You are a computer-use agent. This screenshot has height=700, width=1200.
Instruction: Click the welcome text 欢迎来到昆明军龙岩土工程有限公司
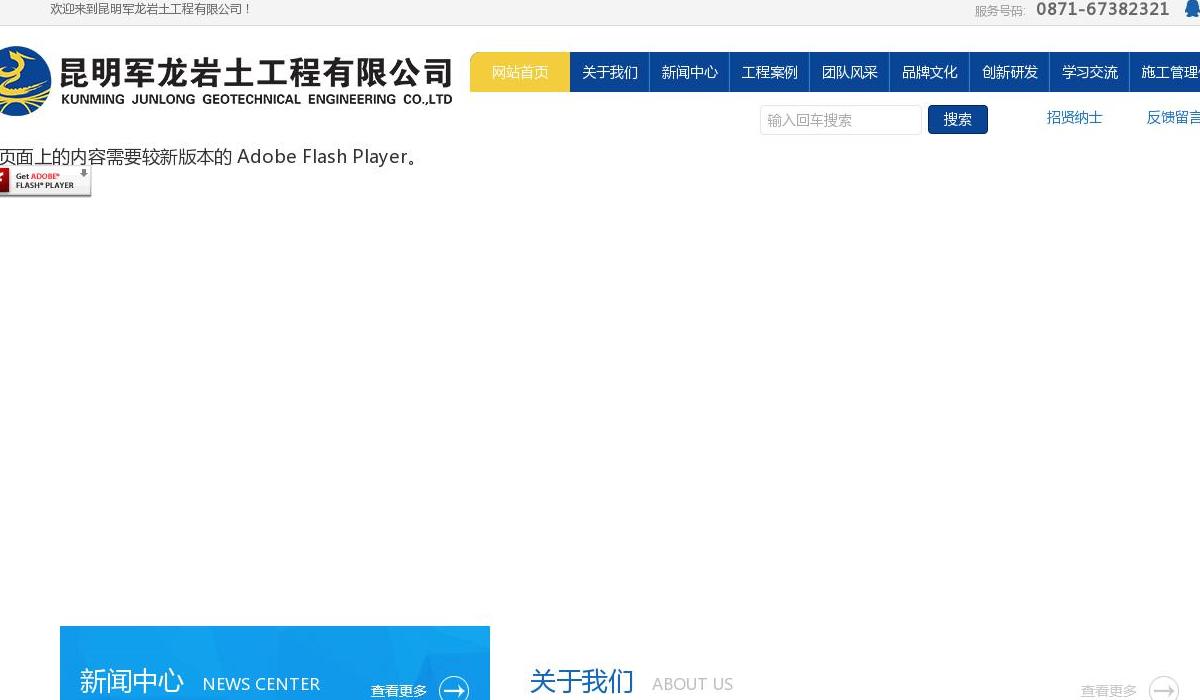click(x=151, y=9)
